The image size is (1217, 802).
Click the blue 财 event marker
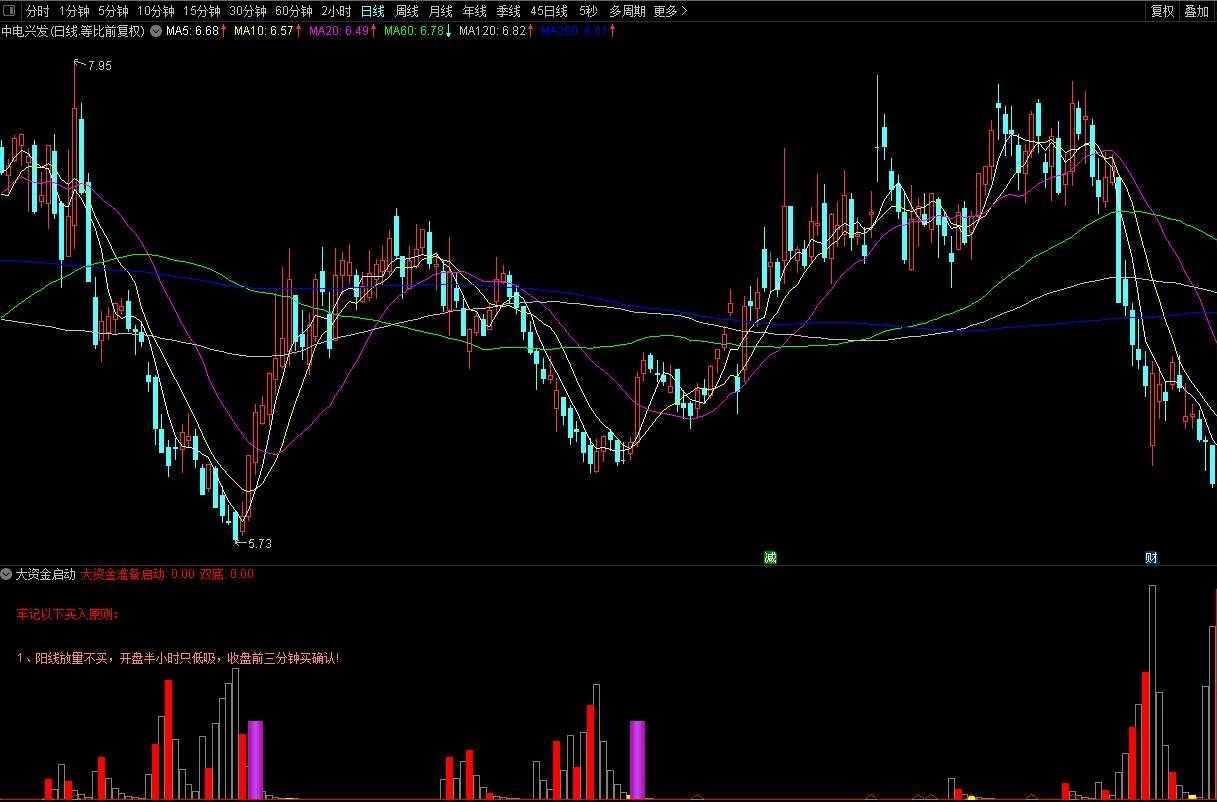(x=1151, y=557)
